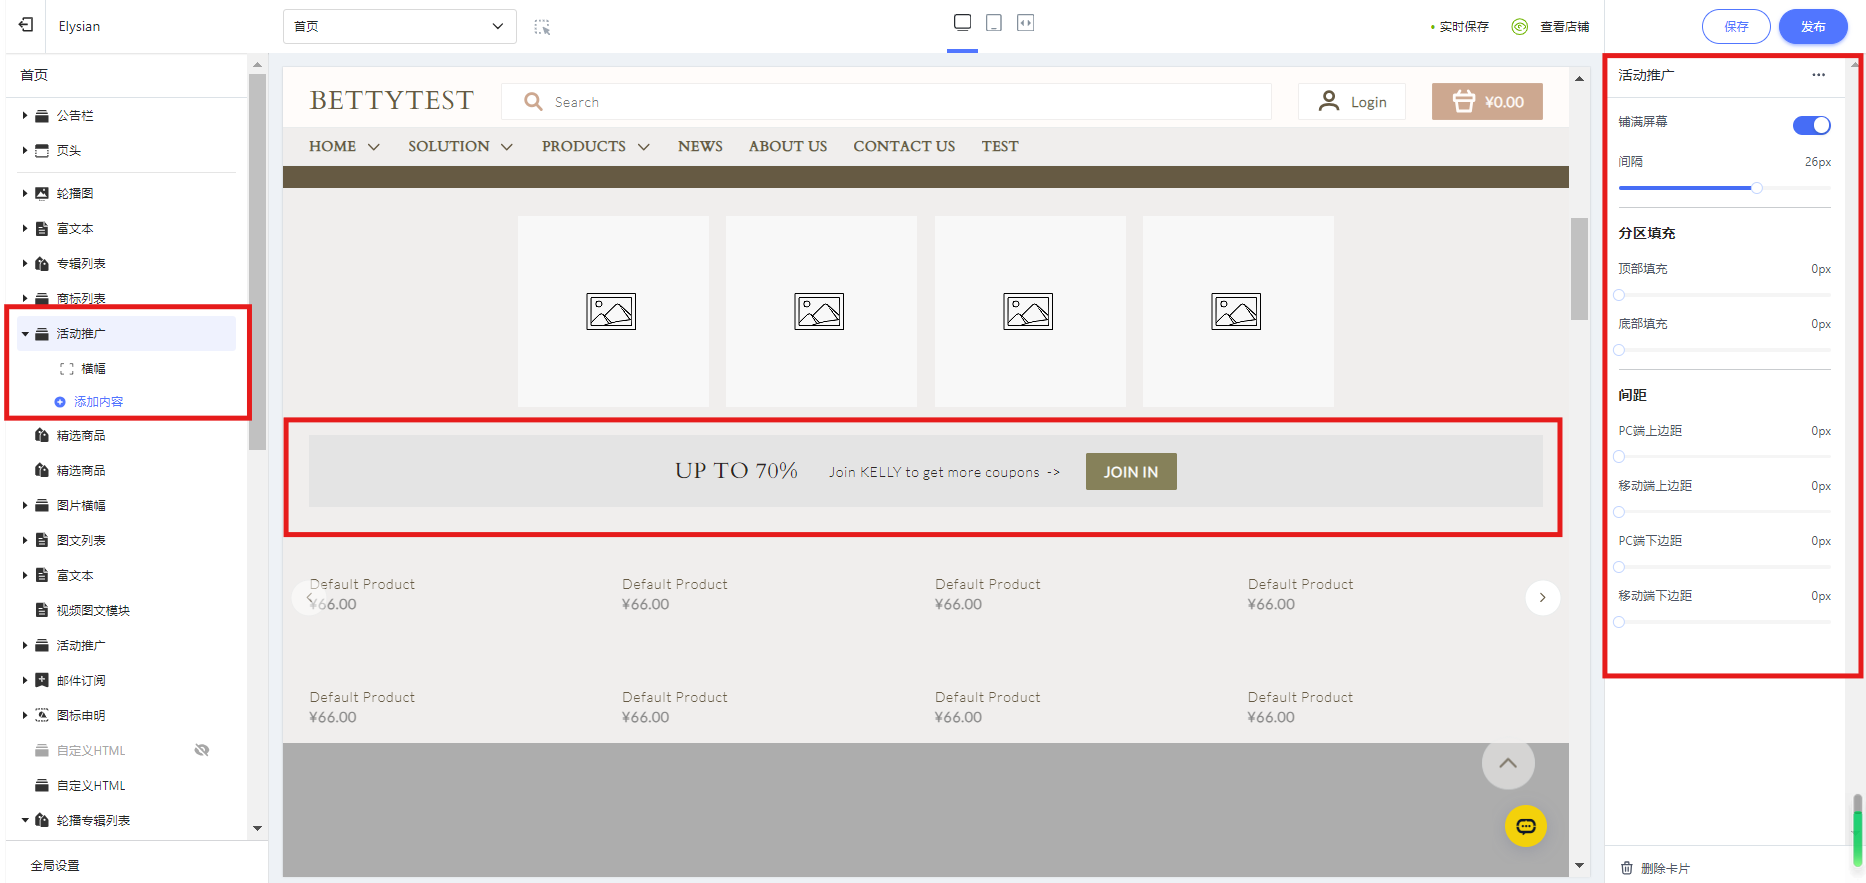This screenshot has width=1866, height=883.
Task: Switch to tablet preview icon
Action: (x=994, y=23)
